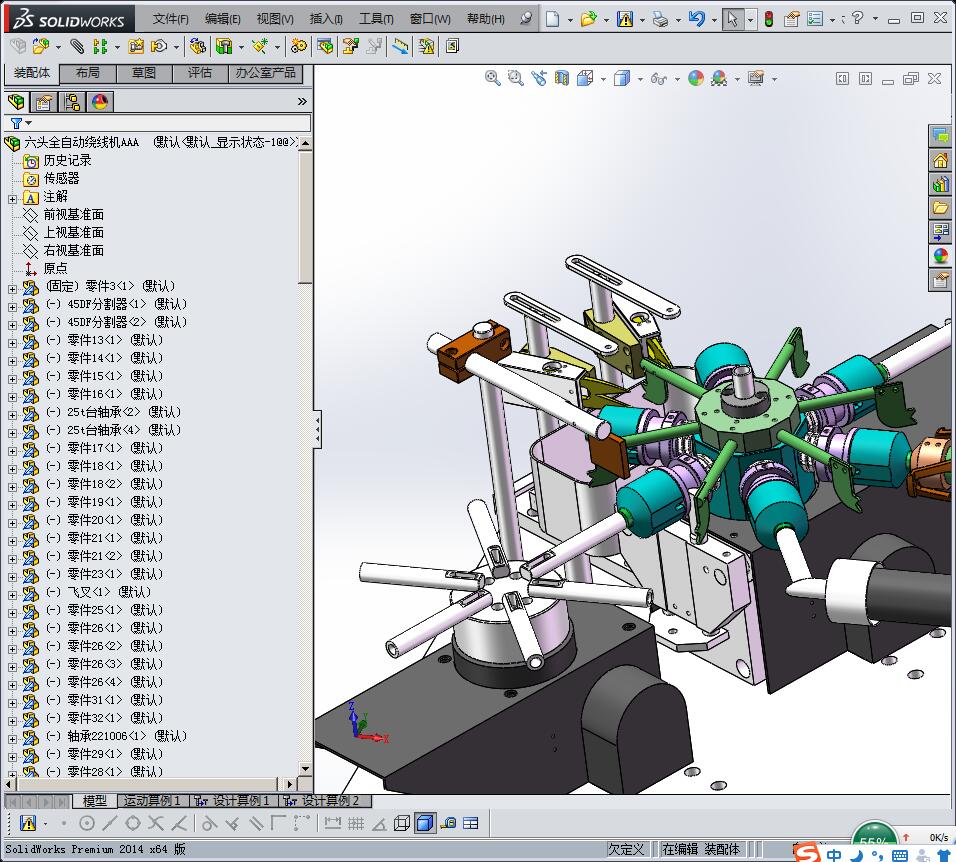Toggle the hide/show items glasses icon

click(659, 78)
